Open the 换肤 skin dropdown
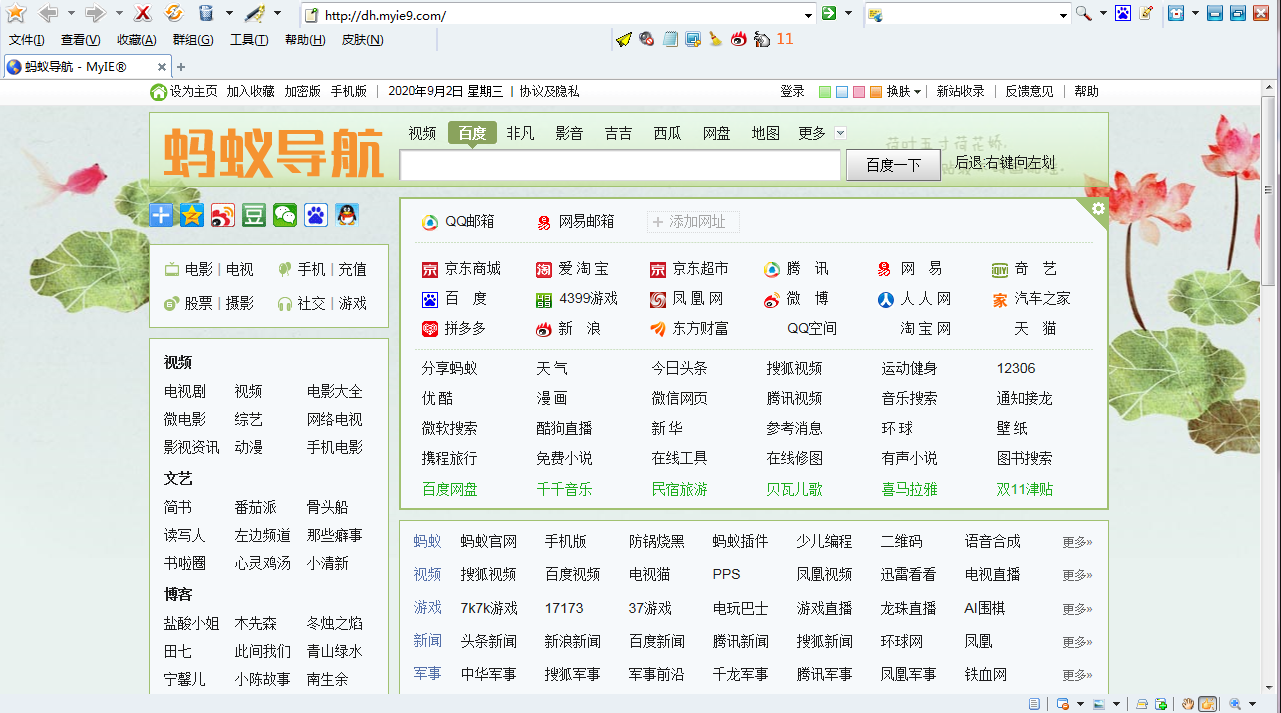The width and height of the screenshot is (1281, 713). pos(903,91)
